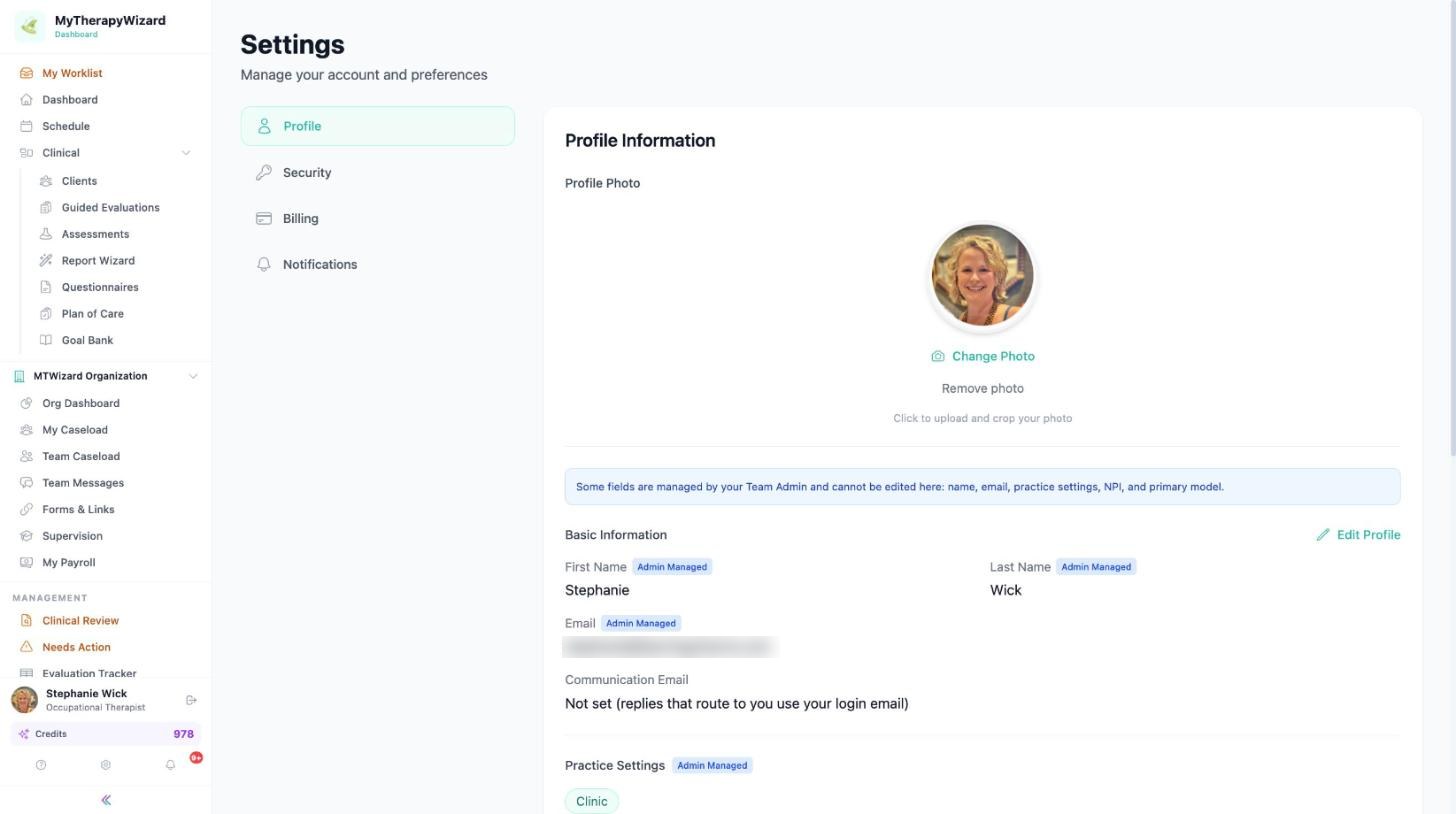The image size is (1456, 814).
Task: Click Remove photo
Action: [x=983, y=388]
